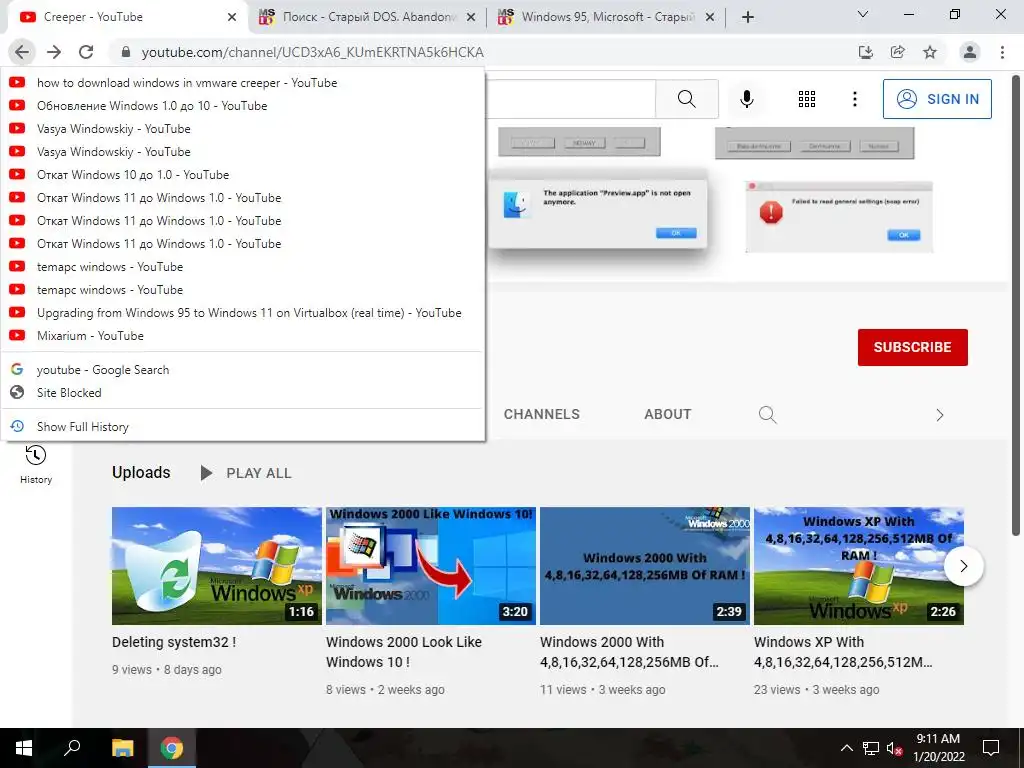Open File Explorer from the taskbar
The width and height of the screenshot is (1024, 768).
tap(122, 748)
